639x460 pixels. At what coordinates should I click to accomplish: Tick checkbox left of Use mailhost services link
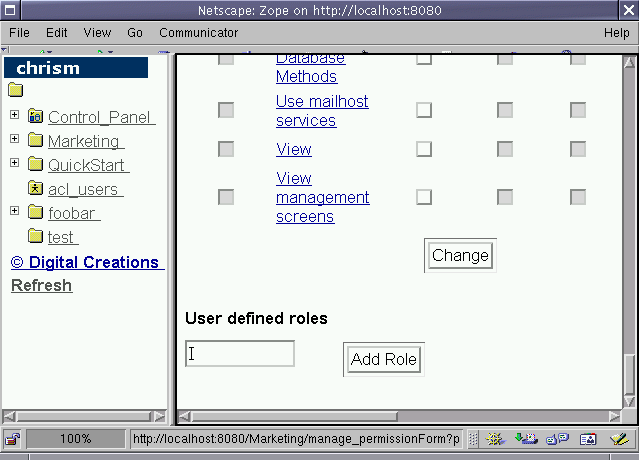click(x=226, y=110)
